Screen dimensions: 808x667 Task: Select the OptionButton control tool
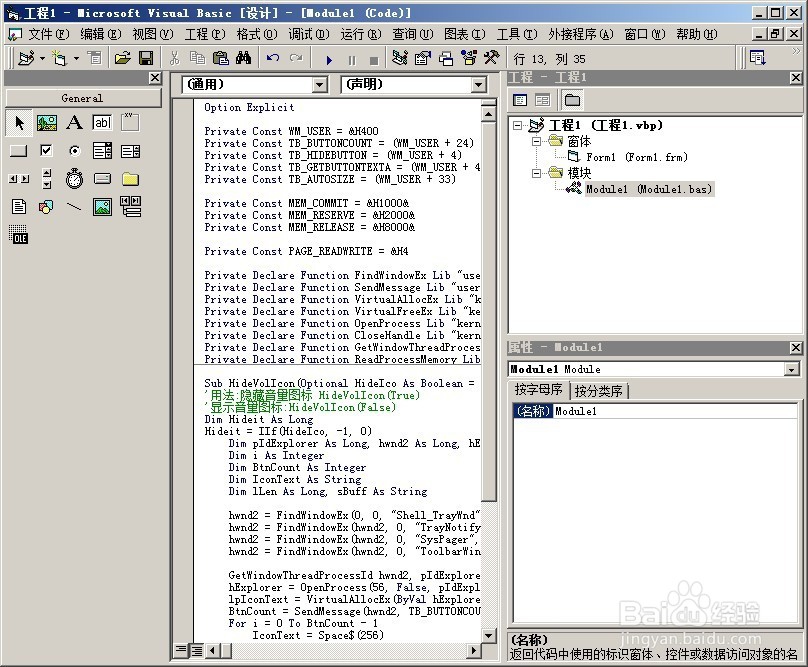(x=75, y=151)
